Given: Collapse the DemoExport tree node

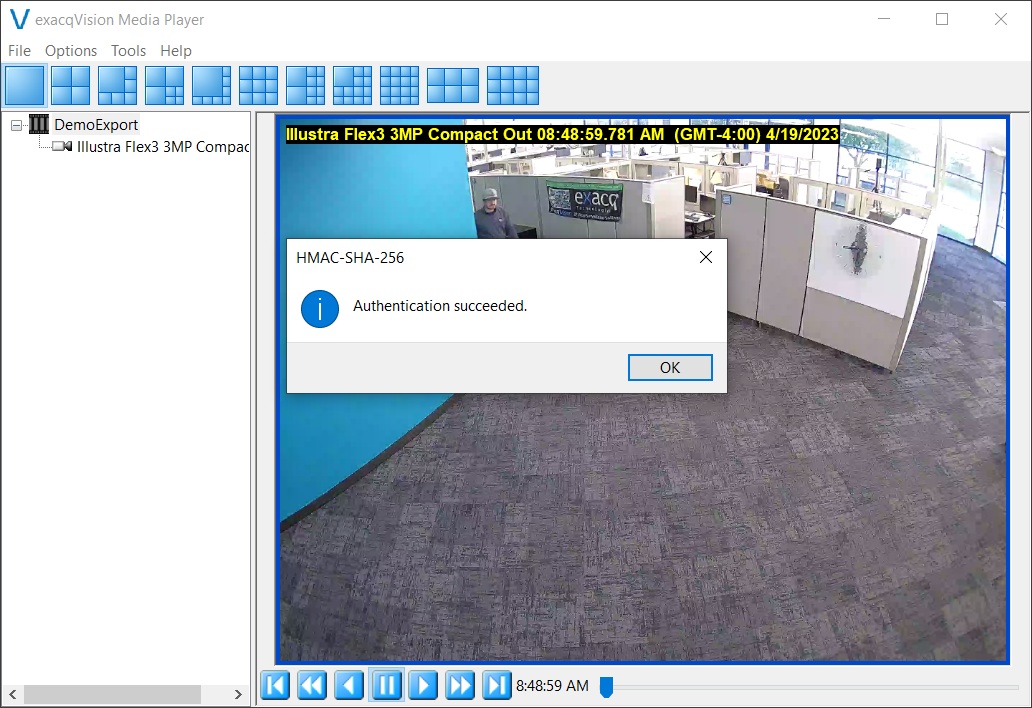Looking at the screenshot, I should pos(16,125).
